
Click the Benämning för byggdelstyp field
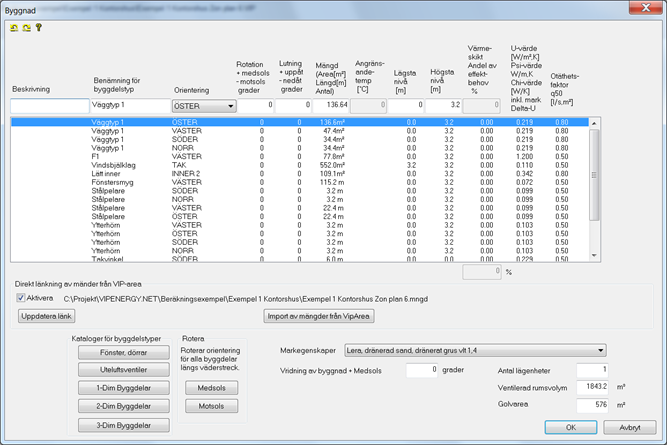click(x=130, y=106)
